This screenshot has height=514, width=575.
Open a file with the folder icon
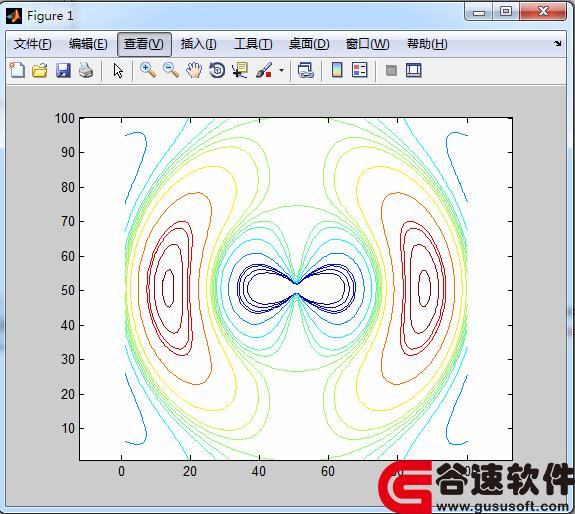[x=40, y=70]
